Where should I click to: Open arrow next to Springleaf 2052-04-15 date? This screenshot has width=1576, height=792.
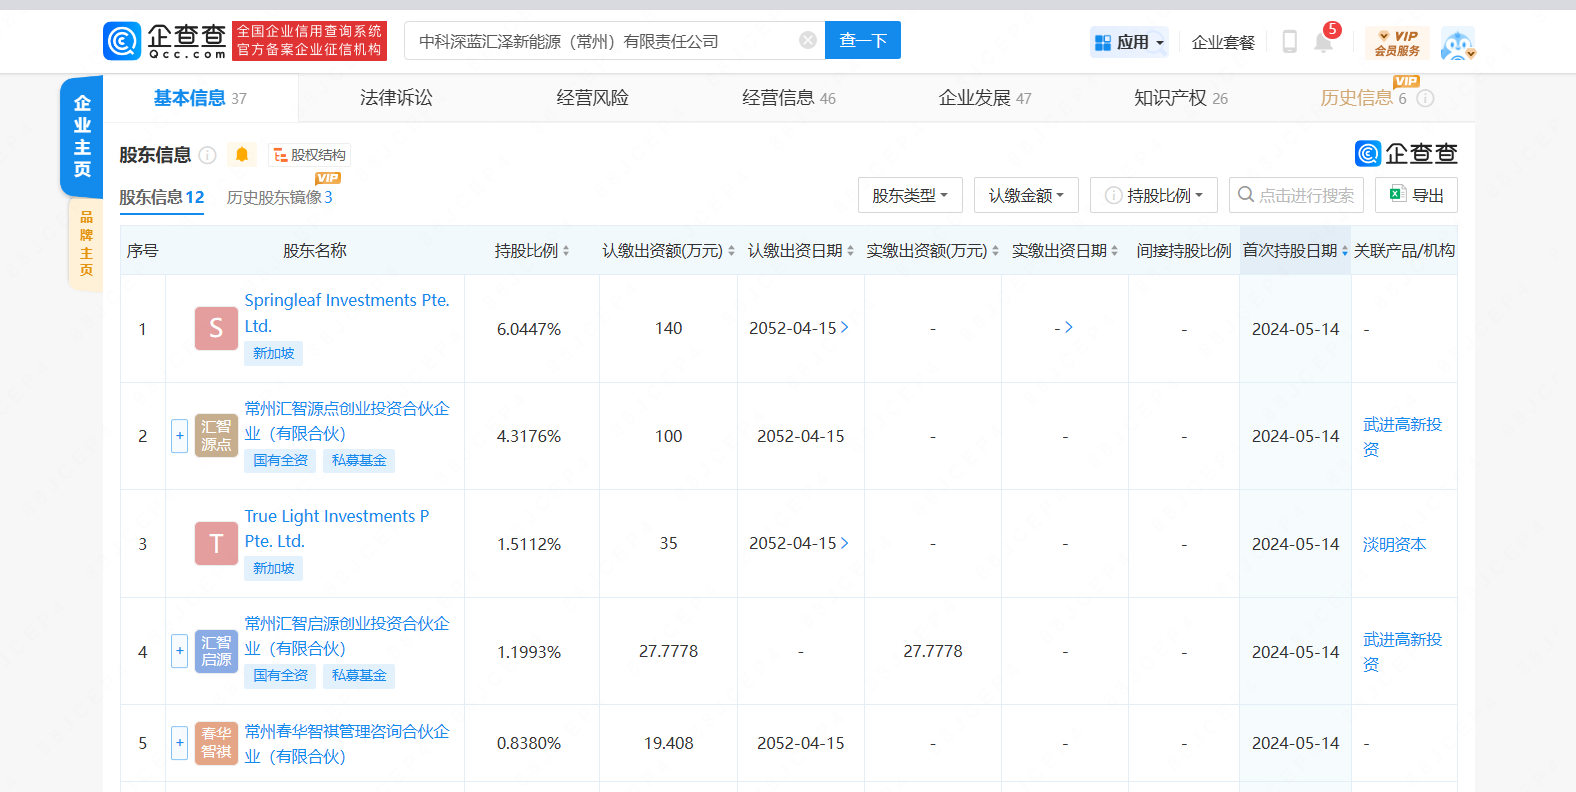coord(845,327)
